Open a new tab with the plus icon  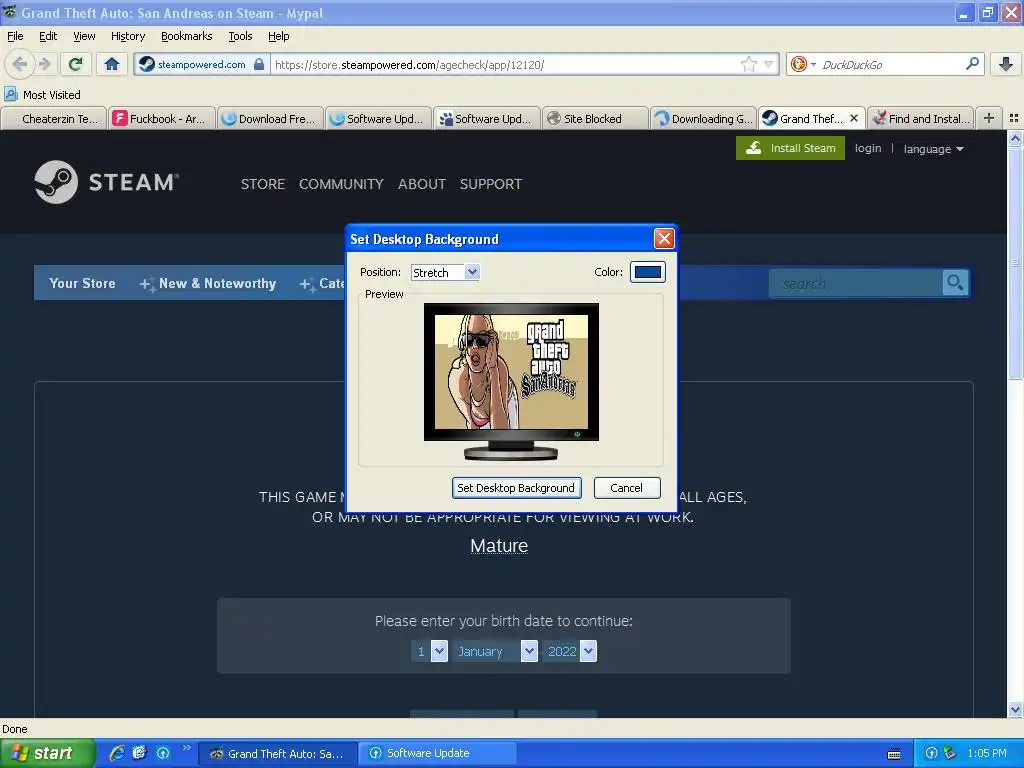(x=989, y=118)
